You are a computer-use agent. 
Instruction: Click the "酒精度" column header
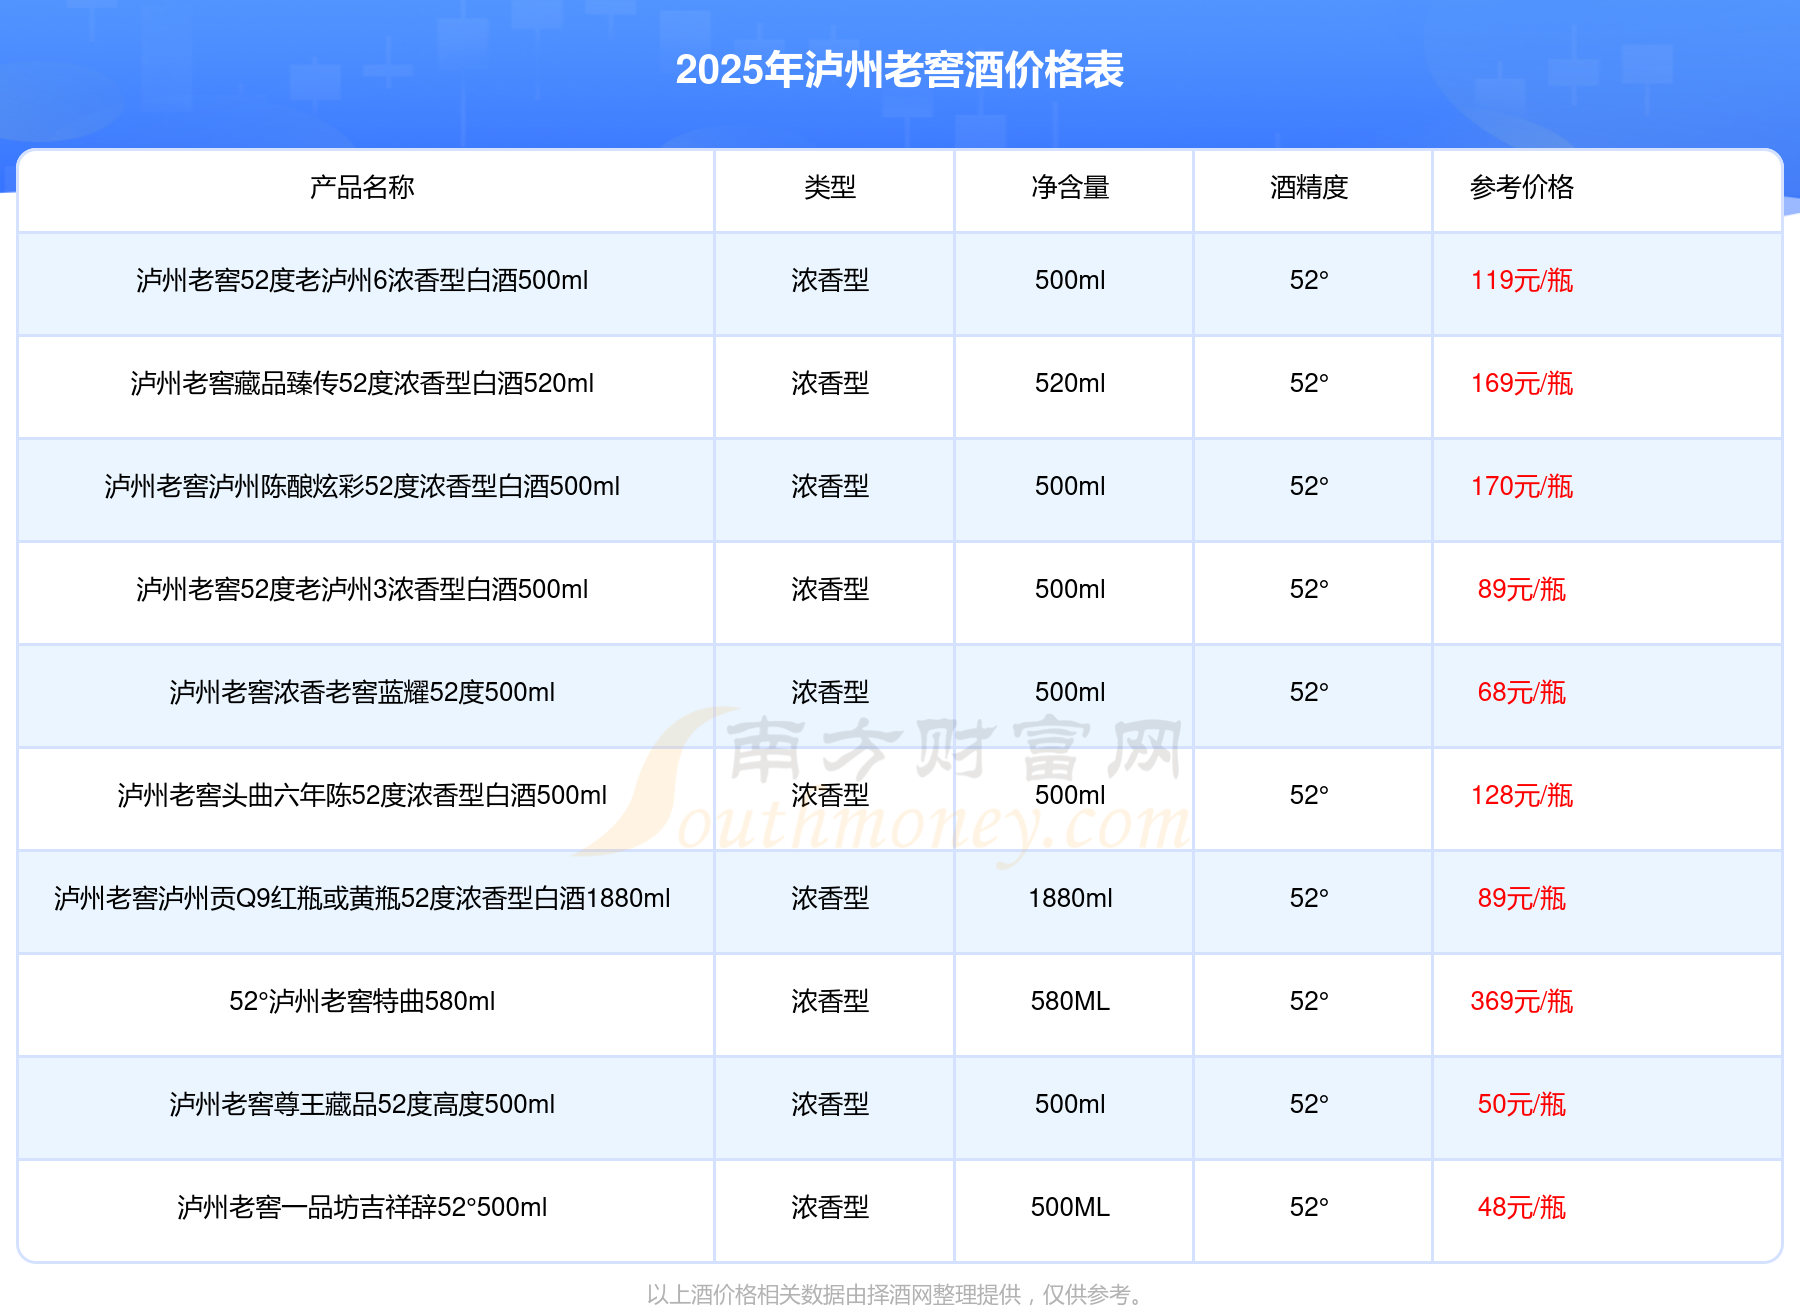1309,187
